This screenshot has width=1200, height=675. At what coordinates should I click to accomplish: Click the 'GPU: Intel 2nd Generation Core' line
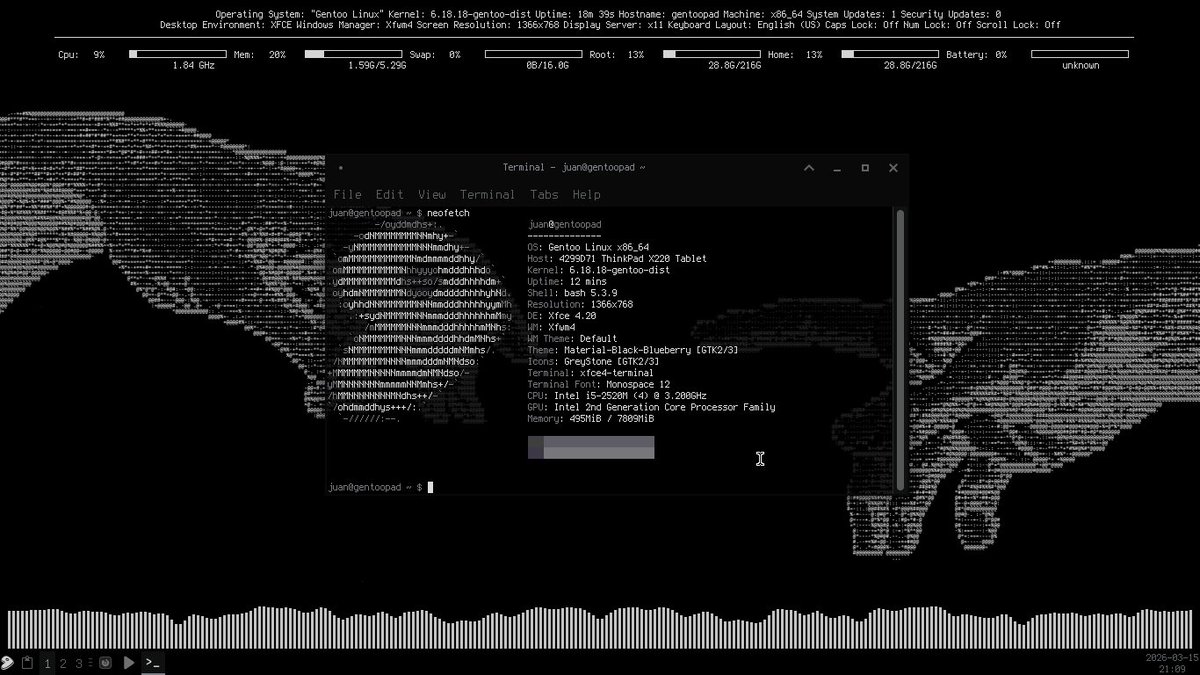click(651, 407)
